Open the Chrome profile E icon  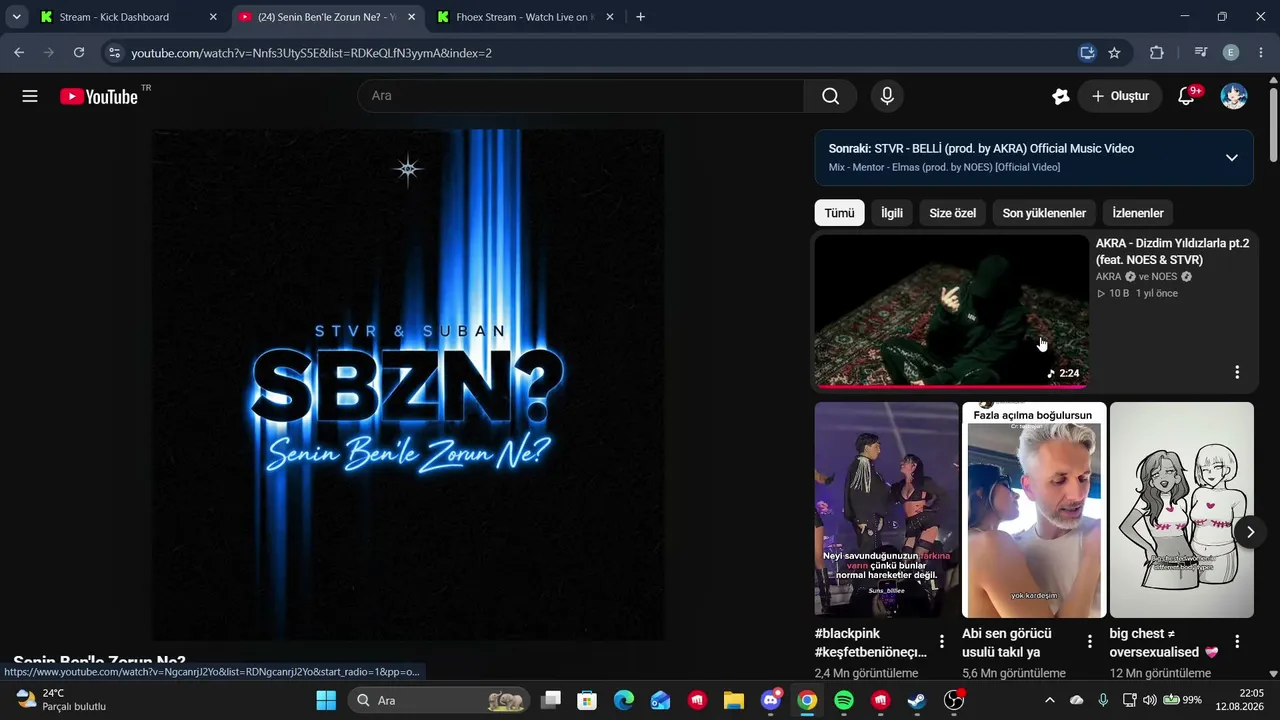tap(1231, 53)
